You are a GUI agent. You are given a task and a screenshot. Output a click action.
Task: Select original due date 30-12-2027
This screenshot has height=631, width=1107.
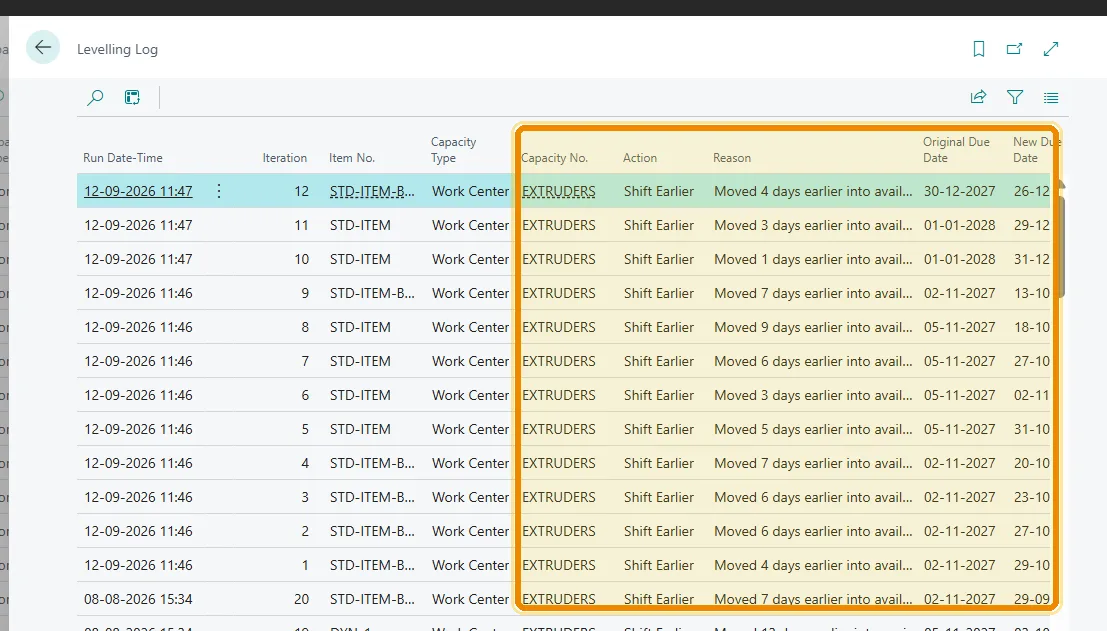click(x=959, y=191)
